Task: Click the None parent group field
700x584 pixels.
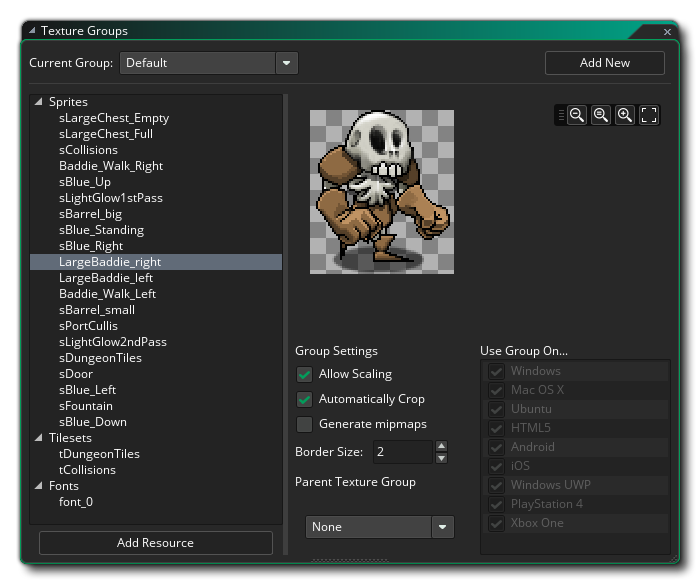Action: (369, 527)
